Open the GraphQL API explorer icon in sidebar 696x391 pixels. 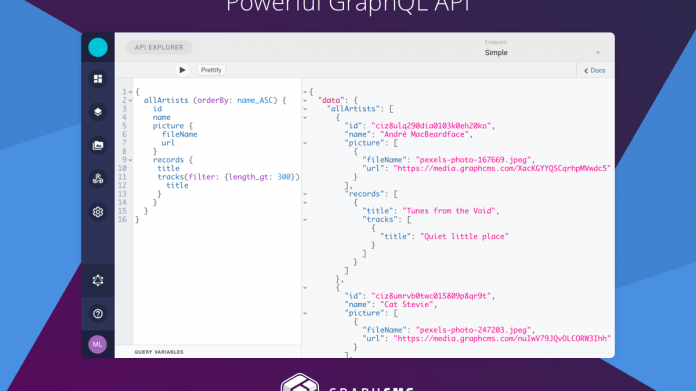tap(98, 280)
